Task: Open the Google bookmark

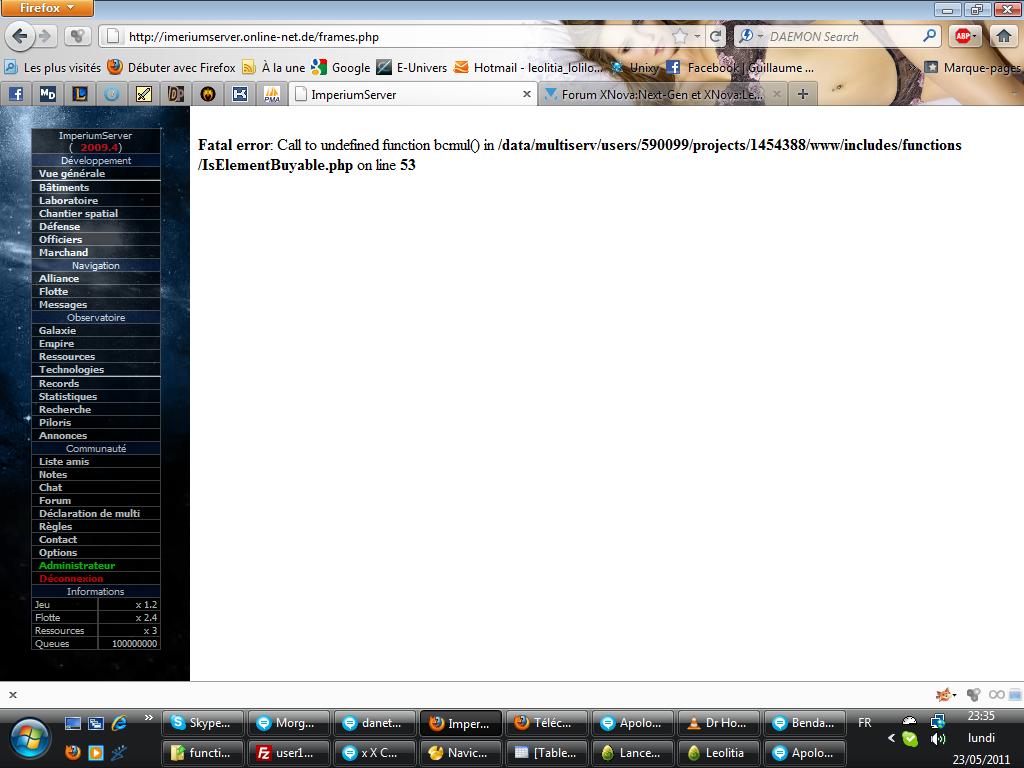Action: point(341,67)
